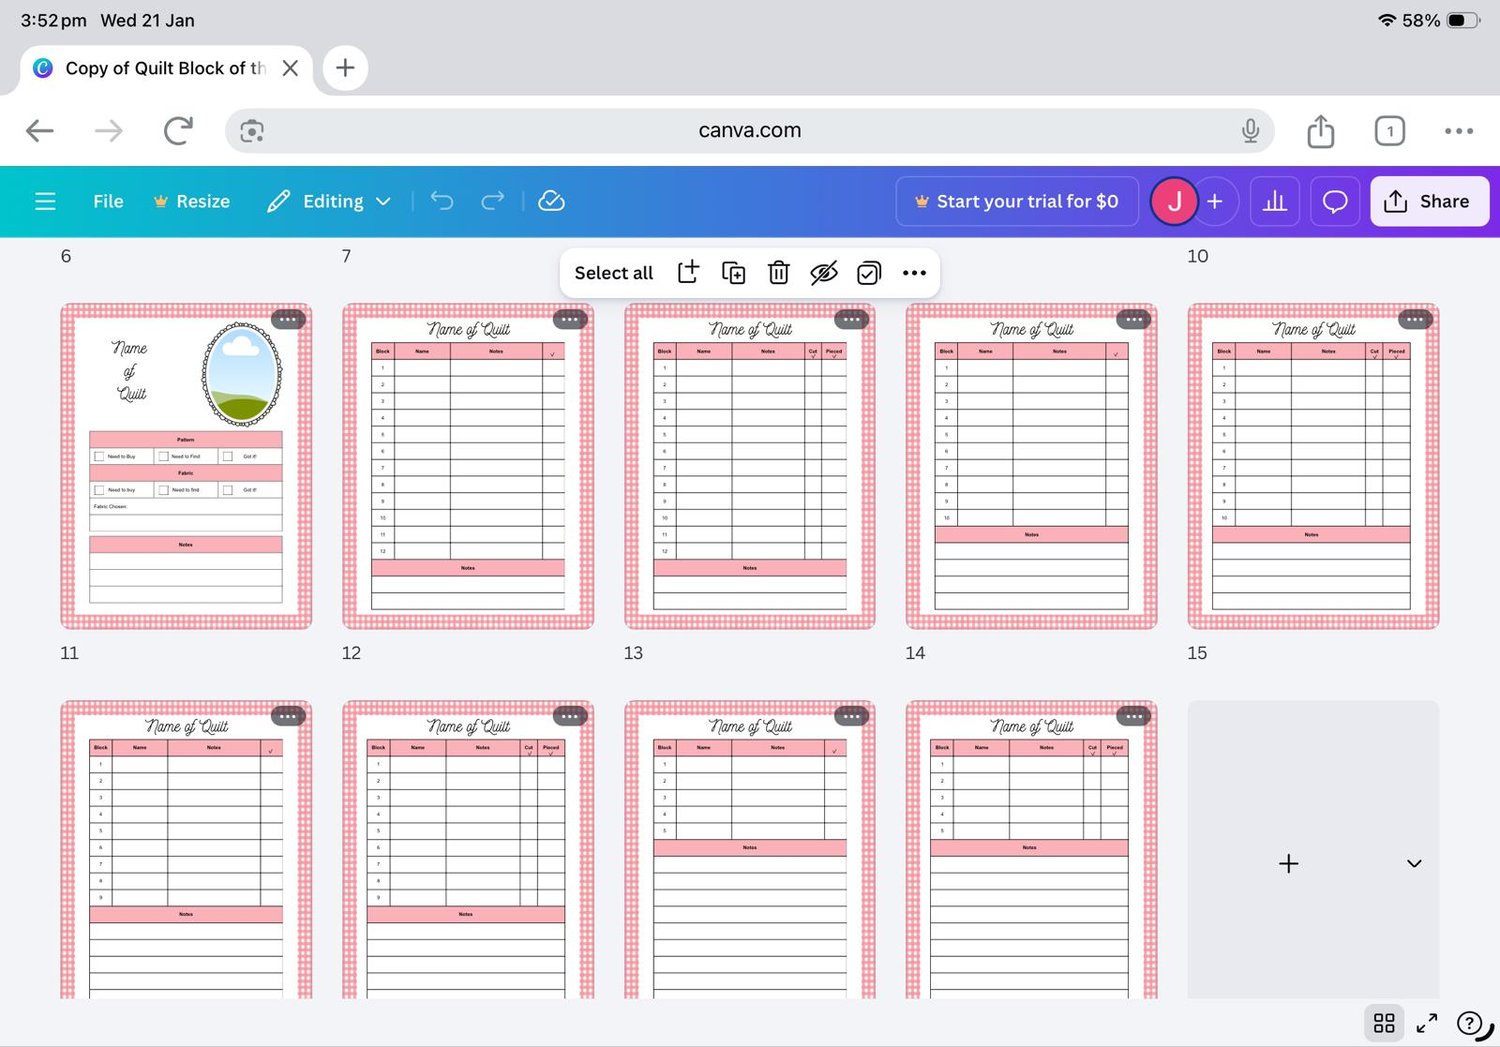Select the page 6 cover thumbnail
Screen dimensions: 1500x1047
pos(186,466)
